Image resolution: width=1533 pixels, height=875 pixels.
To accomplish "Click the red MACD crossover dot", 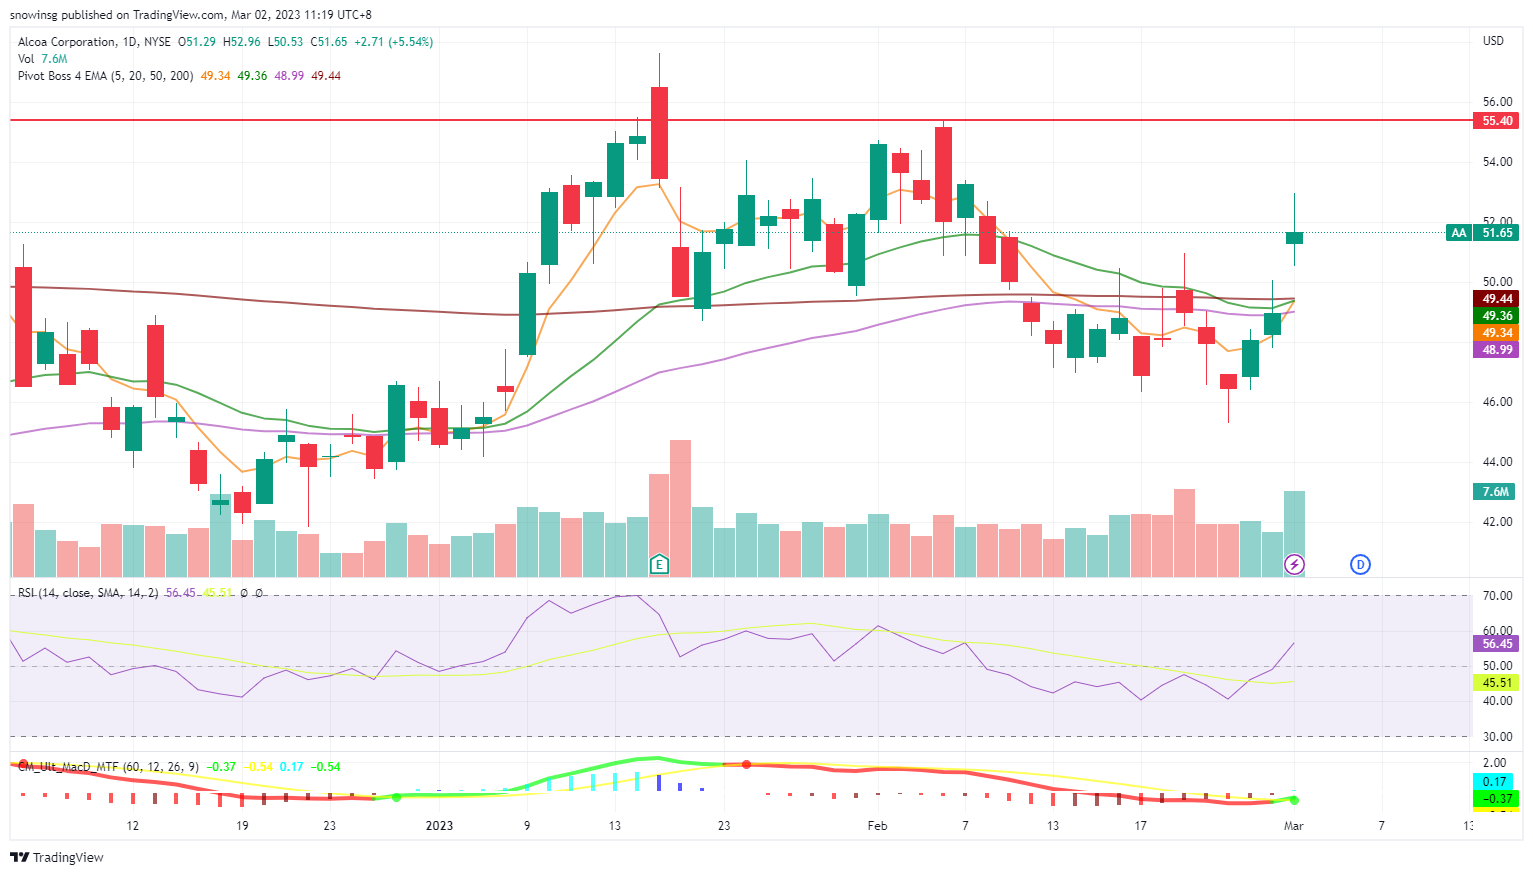I will [746, 765].
